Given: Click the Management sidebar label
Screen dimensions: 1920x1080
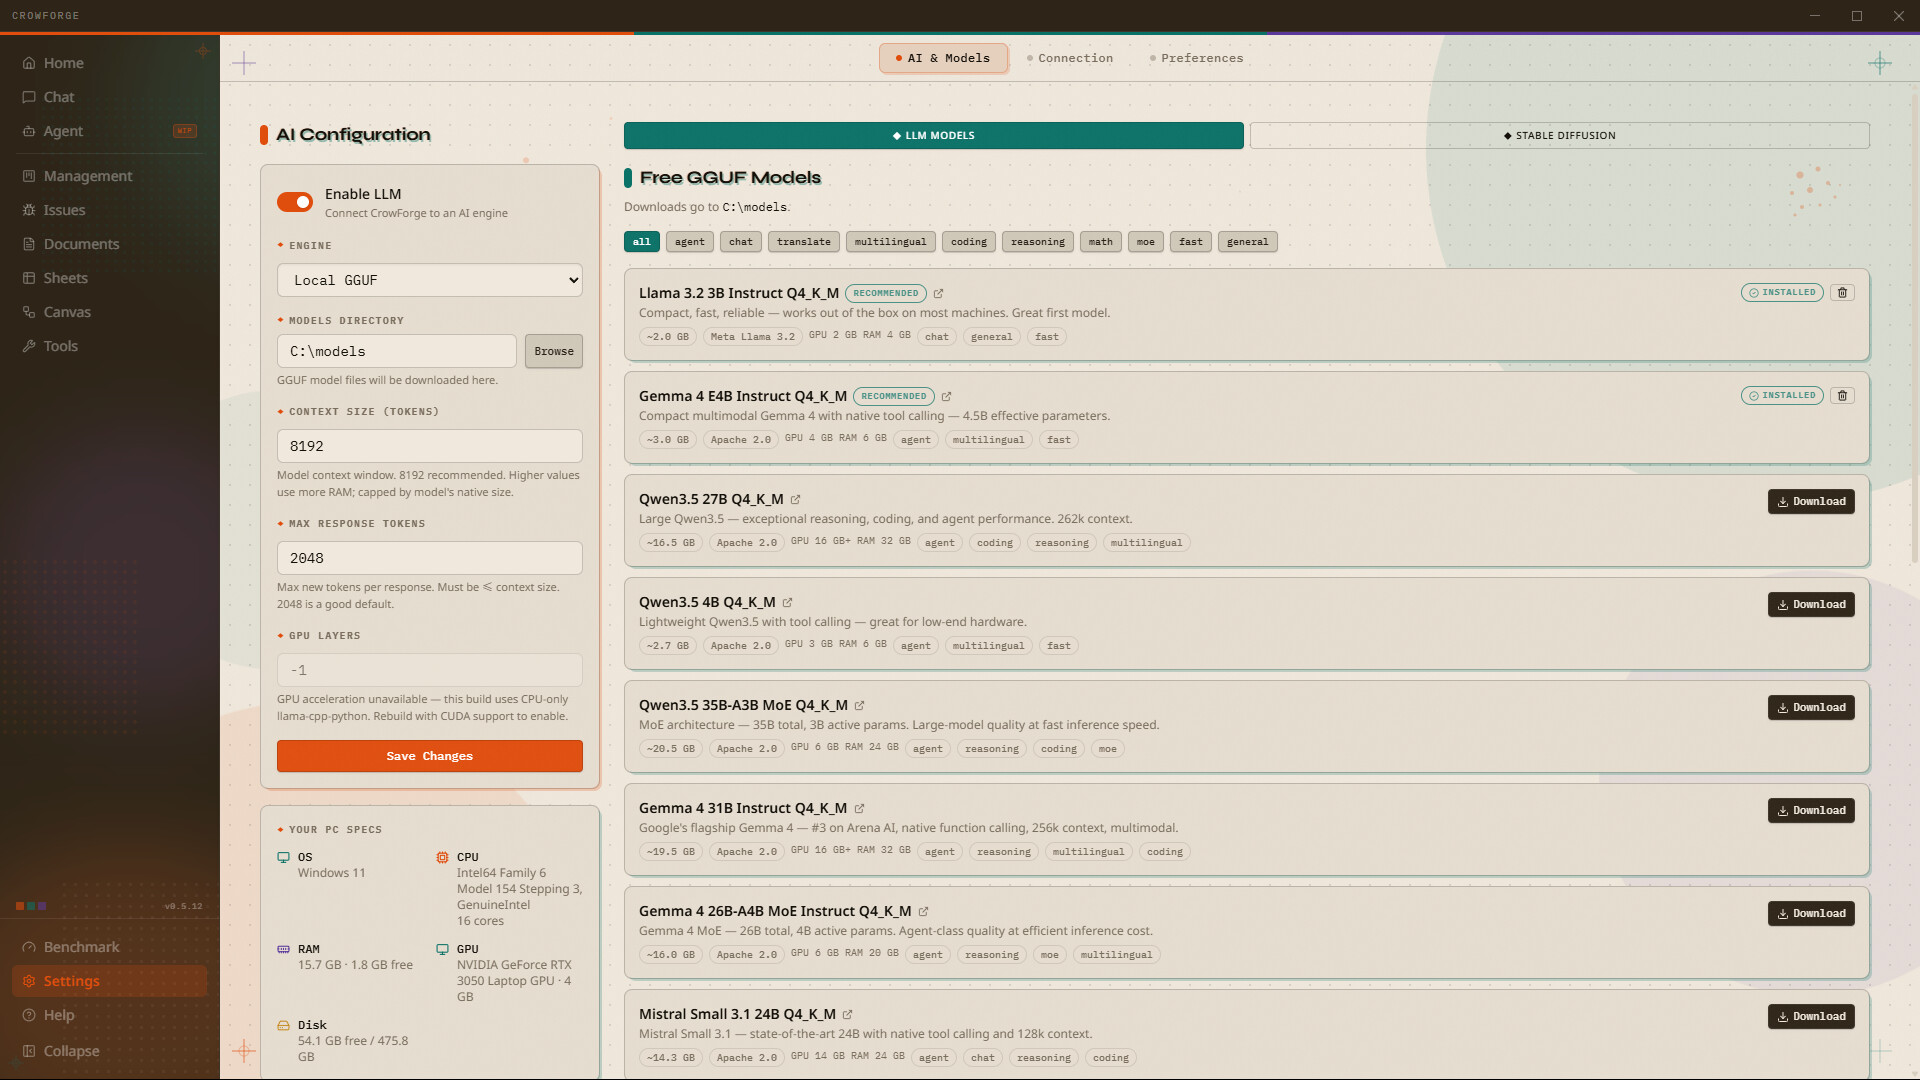Looking at the screenshot, I should [x=88, y=176].
